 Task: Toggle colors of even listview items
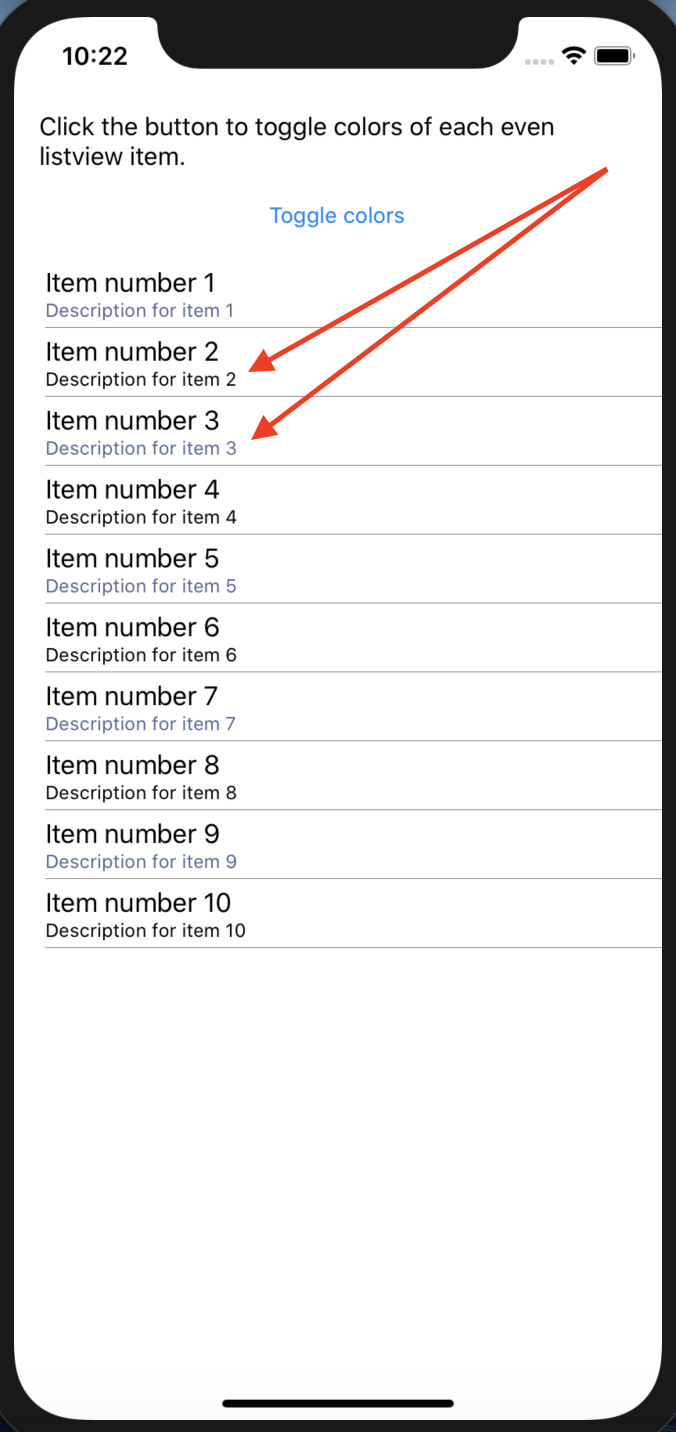336,216
